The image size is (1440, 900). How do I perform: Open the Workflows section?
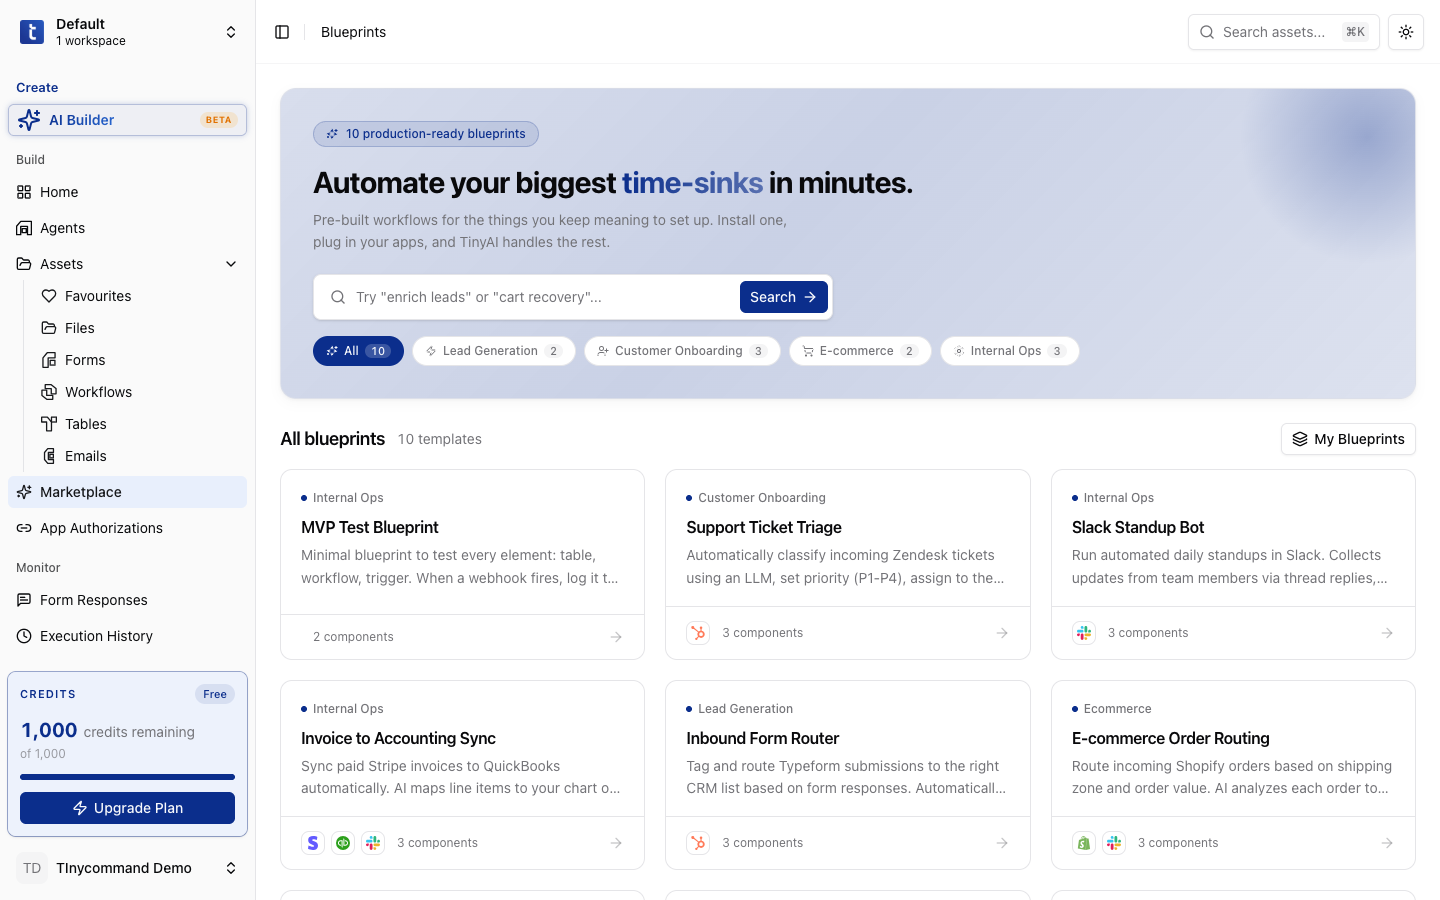(139, 392)
